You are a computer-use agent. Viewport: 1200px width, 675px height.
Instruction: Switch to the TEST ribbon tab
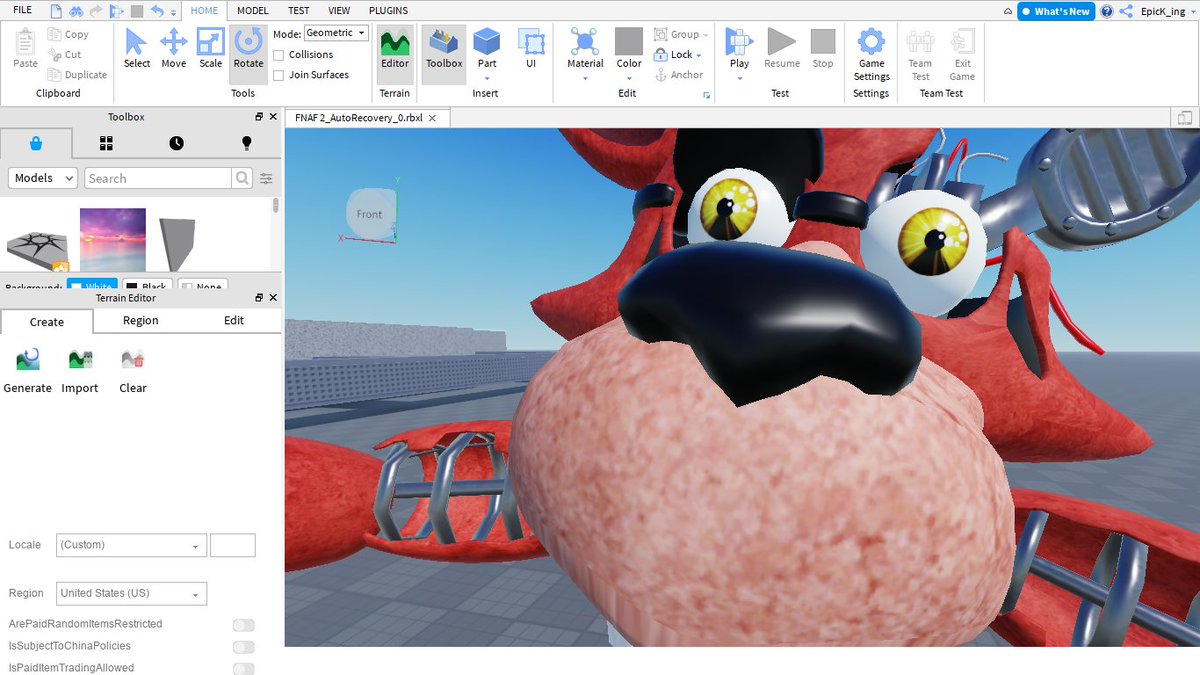(298, 10)
